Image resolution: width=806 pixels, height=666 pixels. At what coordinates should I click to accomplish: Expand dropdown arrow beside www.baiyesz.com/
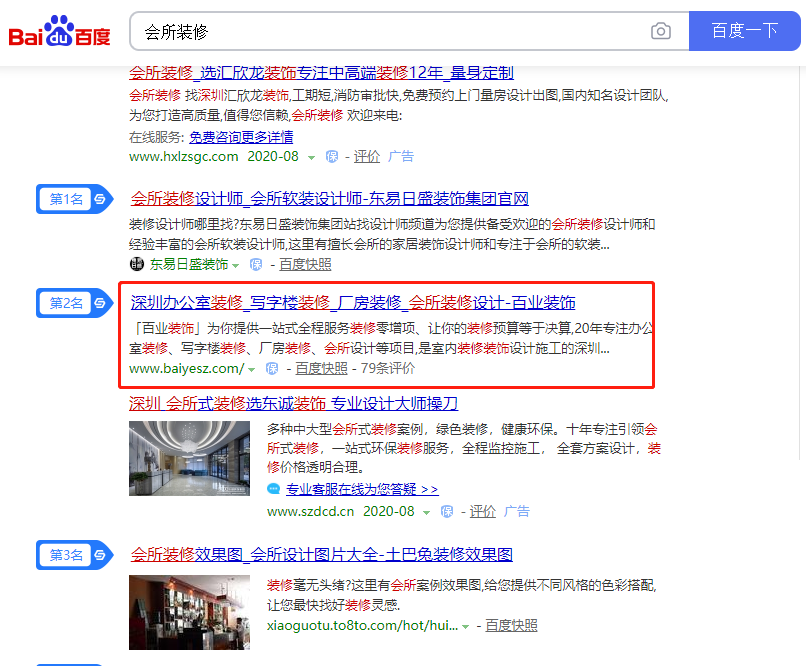pos(251,369)
